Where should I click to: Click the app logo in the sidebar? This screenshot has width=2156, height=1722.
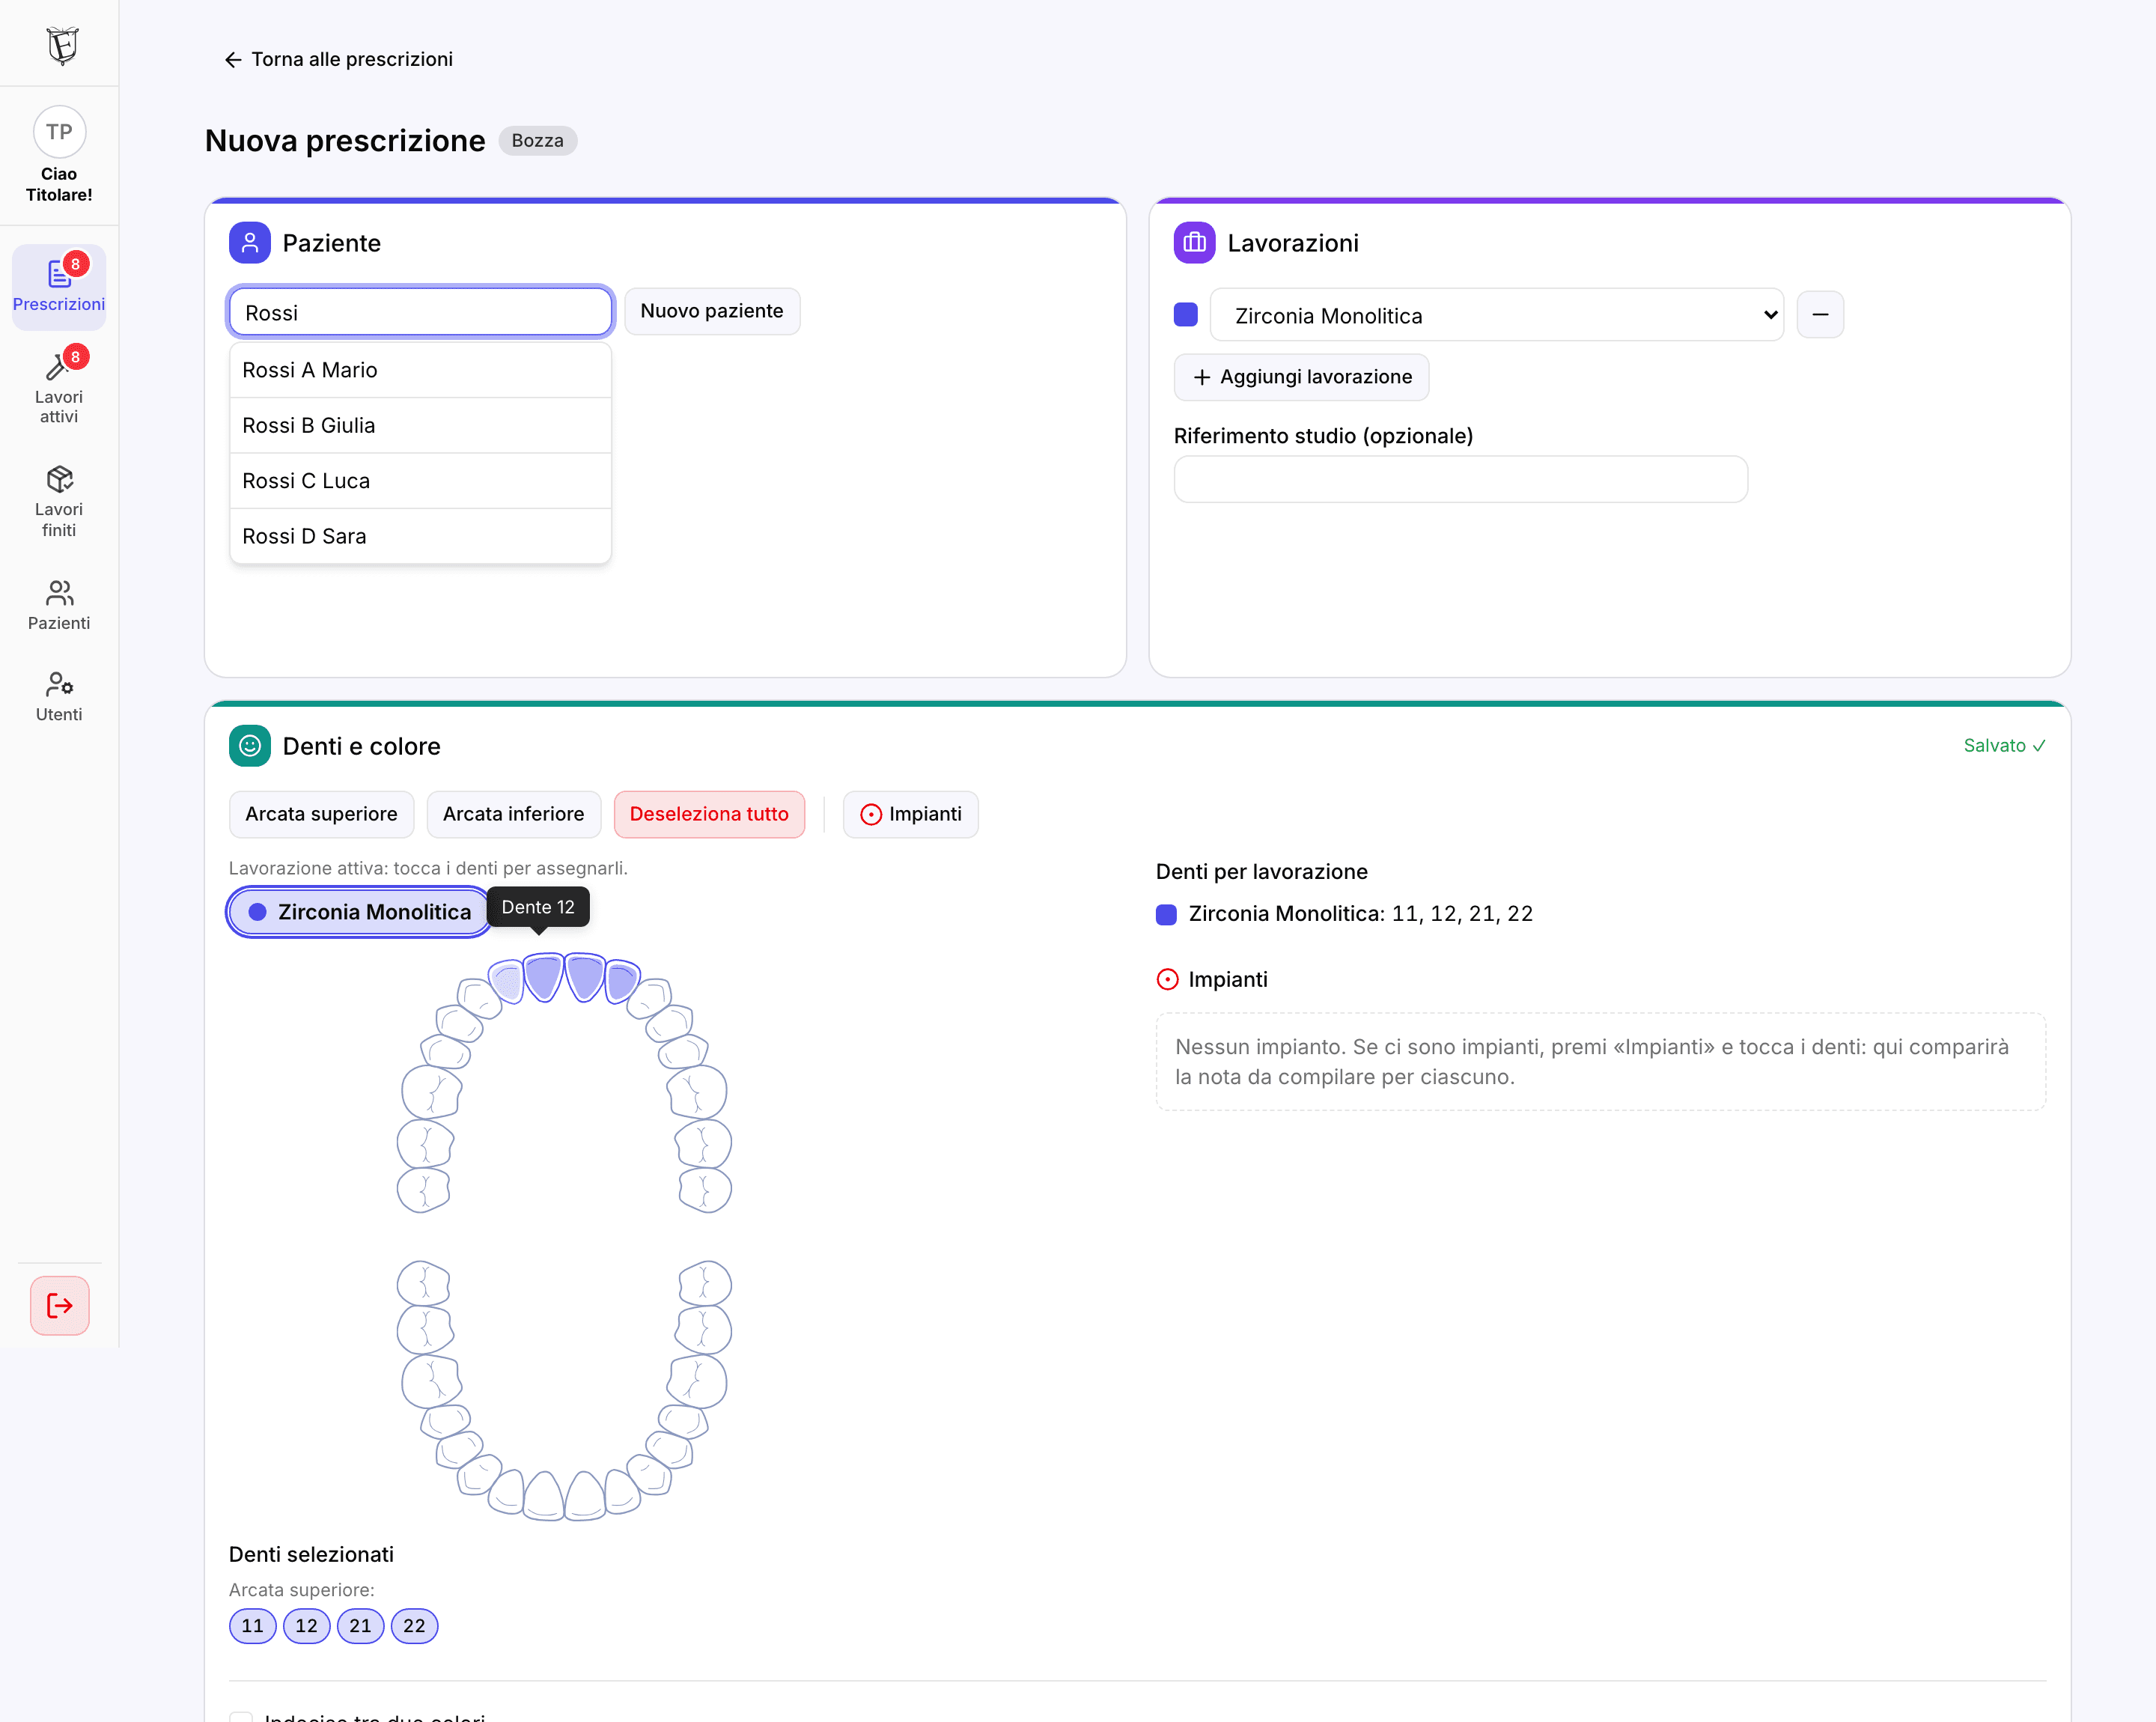[x=62, y=45]
